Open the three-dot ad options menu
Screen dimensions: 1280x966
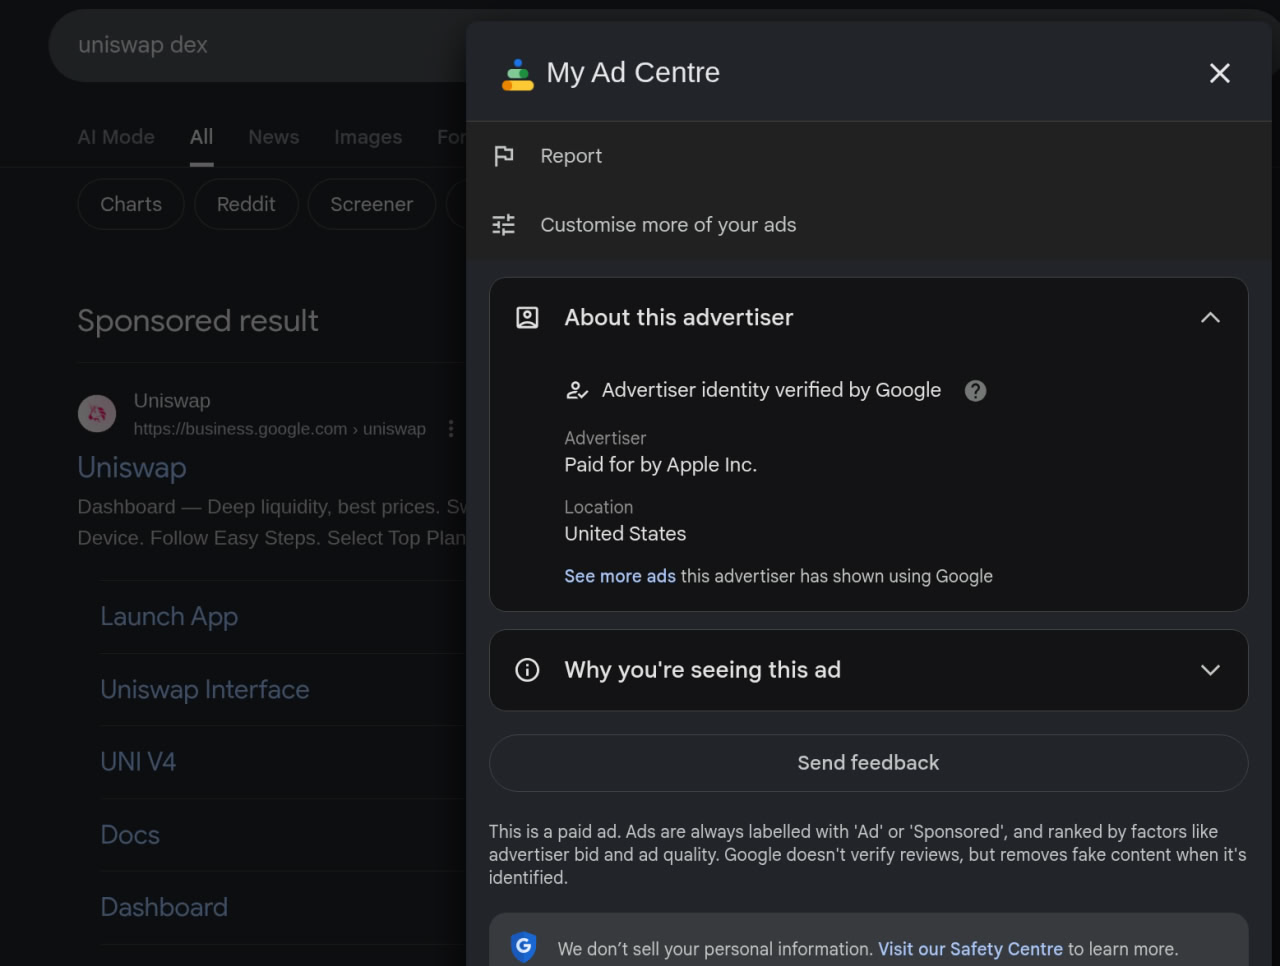coord(451,429)
